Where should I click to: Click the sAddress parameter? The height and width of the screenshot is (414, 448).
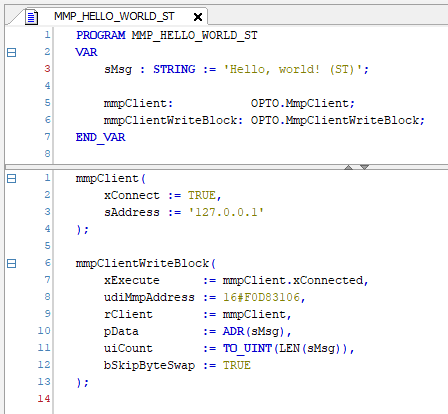click(132, 212)
